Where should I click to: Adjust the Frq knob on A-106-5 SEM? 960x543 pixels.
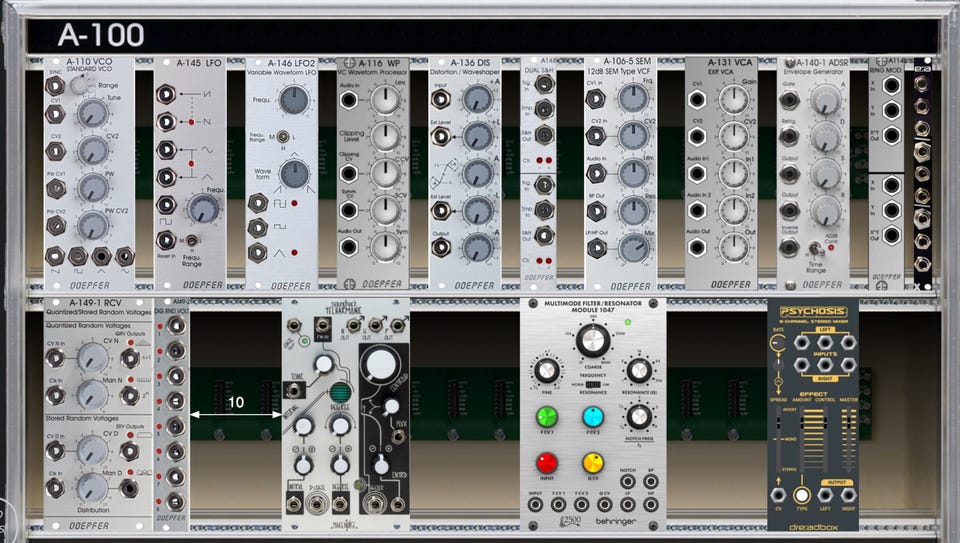(632, 99)
